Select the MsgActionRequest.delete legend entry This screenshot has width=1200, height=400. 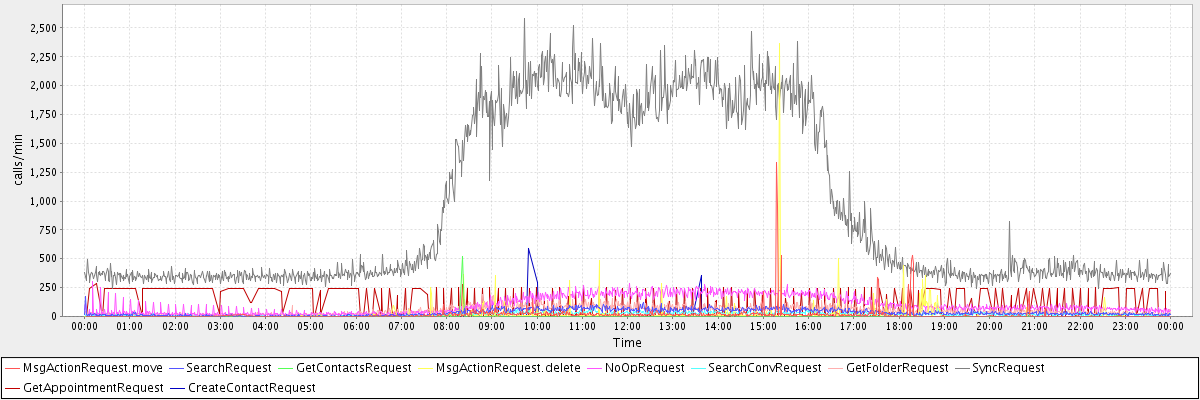508,368
